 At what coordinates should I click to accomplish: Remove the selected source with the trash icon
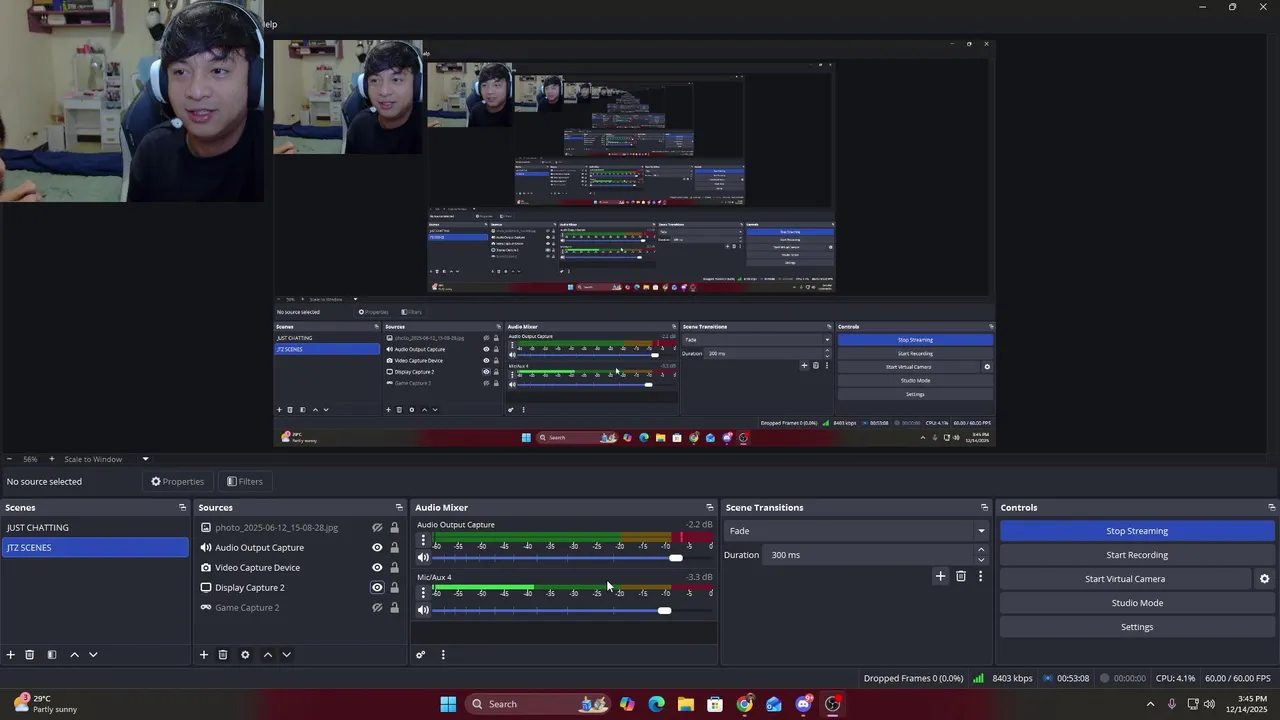pos(223,655)
